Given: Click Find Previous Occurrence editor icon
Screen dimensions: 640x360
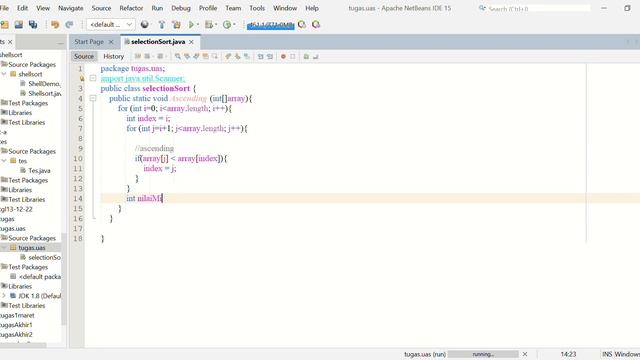Looking at the screenshot, I should (x=187, y=56).
